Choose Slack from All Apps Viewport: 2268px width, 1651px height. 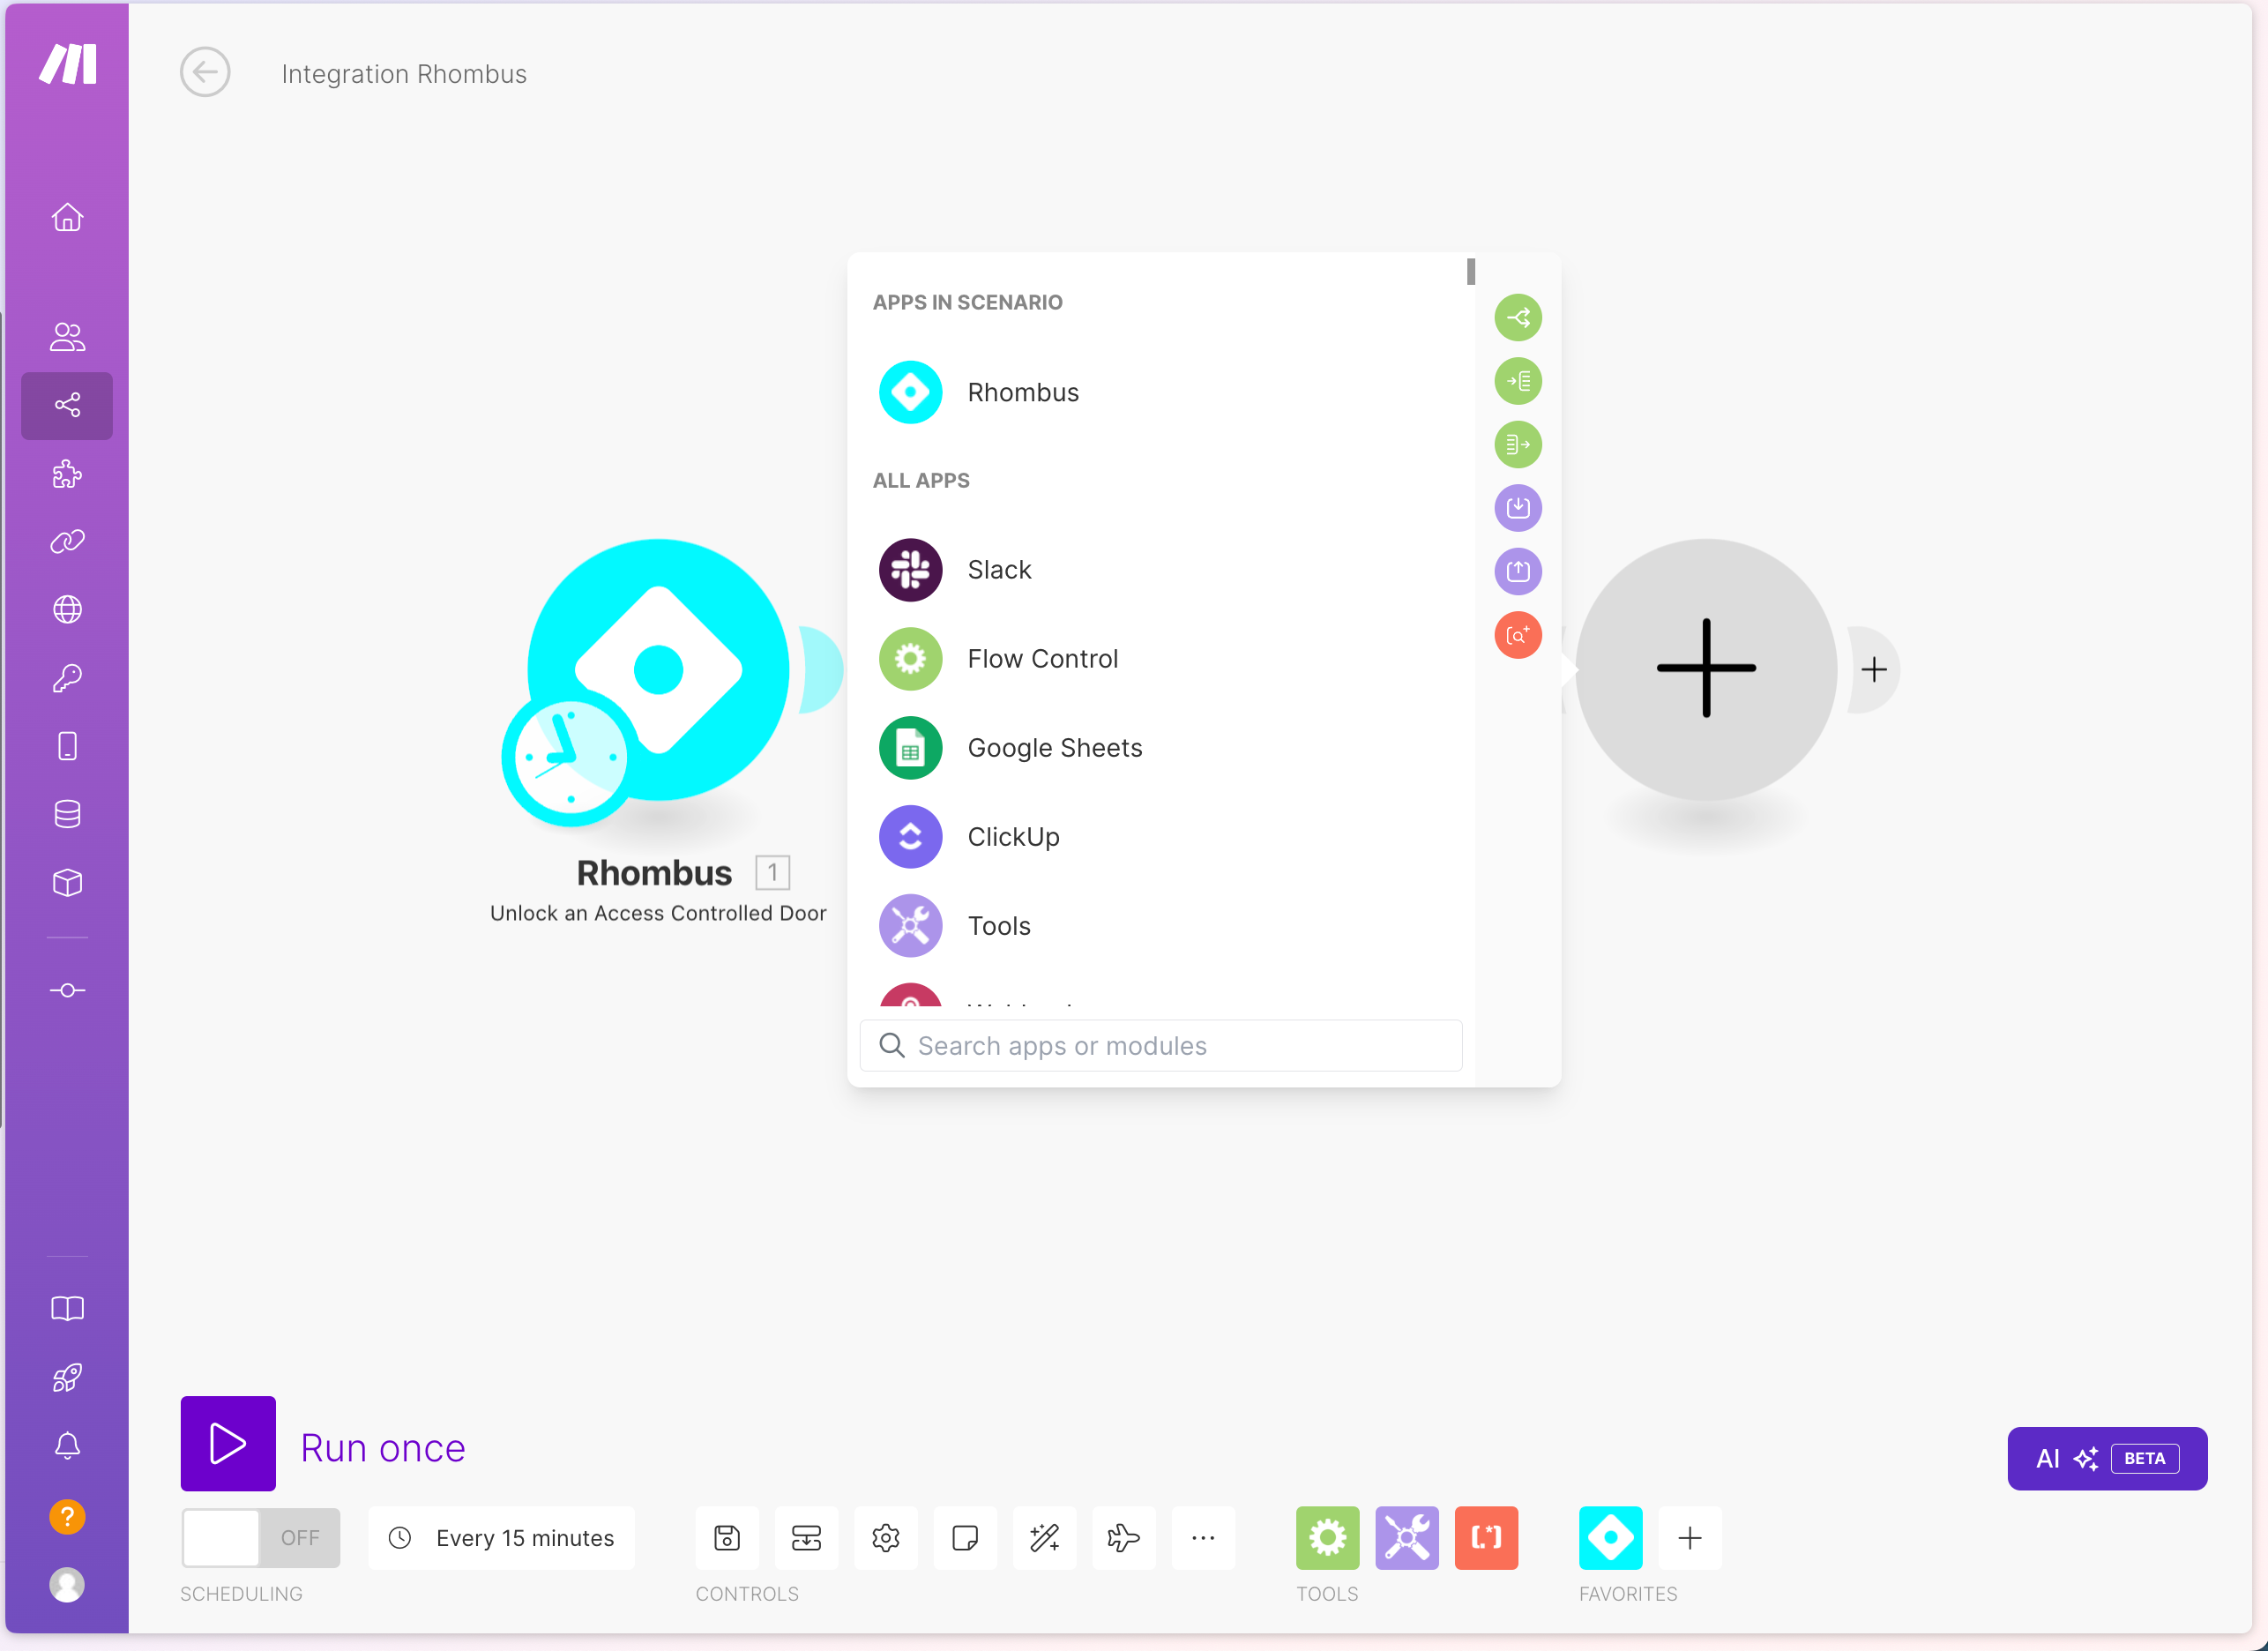click(1160, 570)
